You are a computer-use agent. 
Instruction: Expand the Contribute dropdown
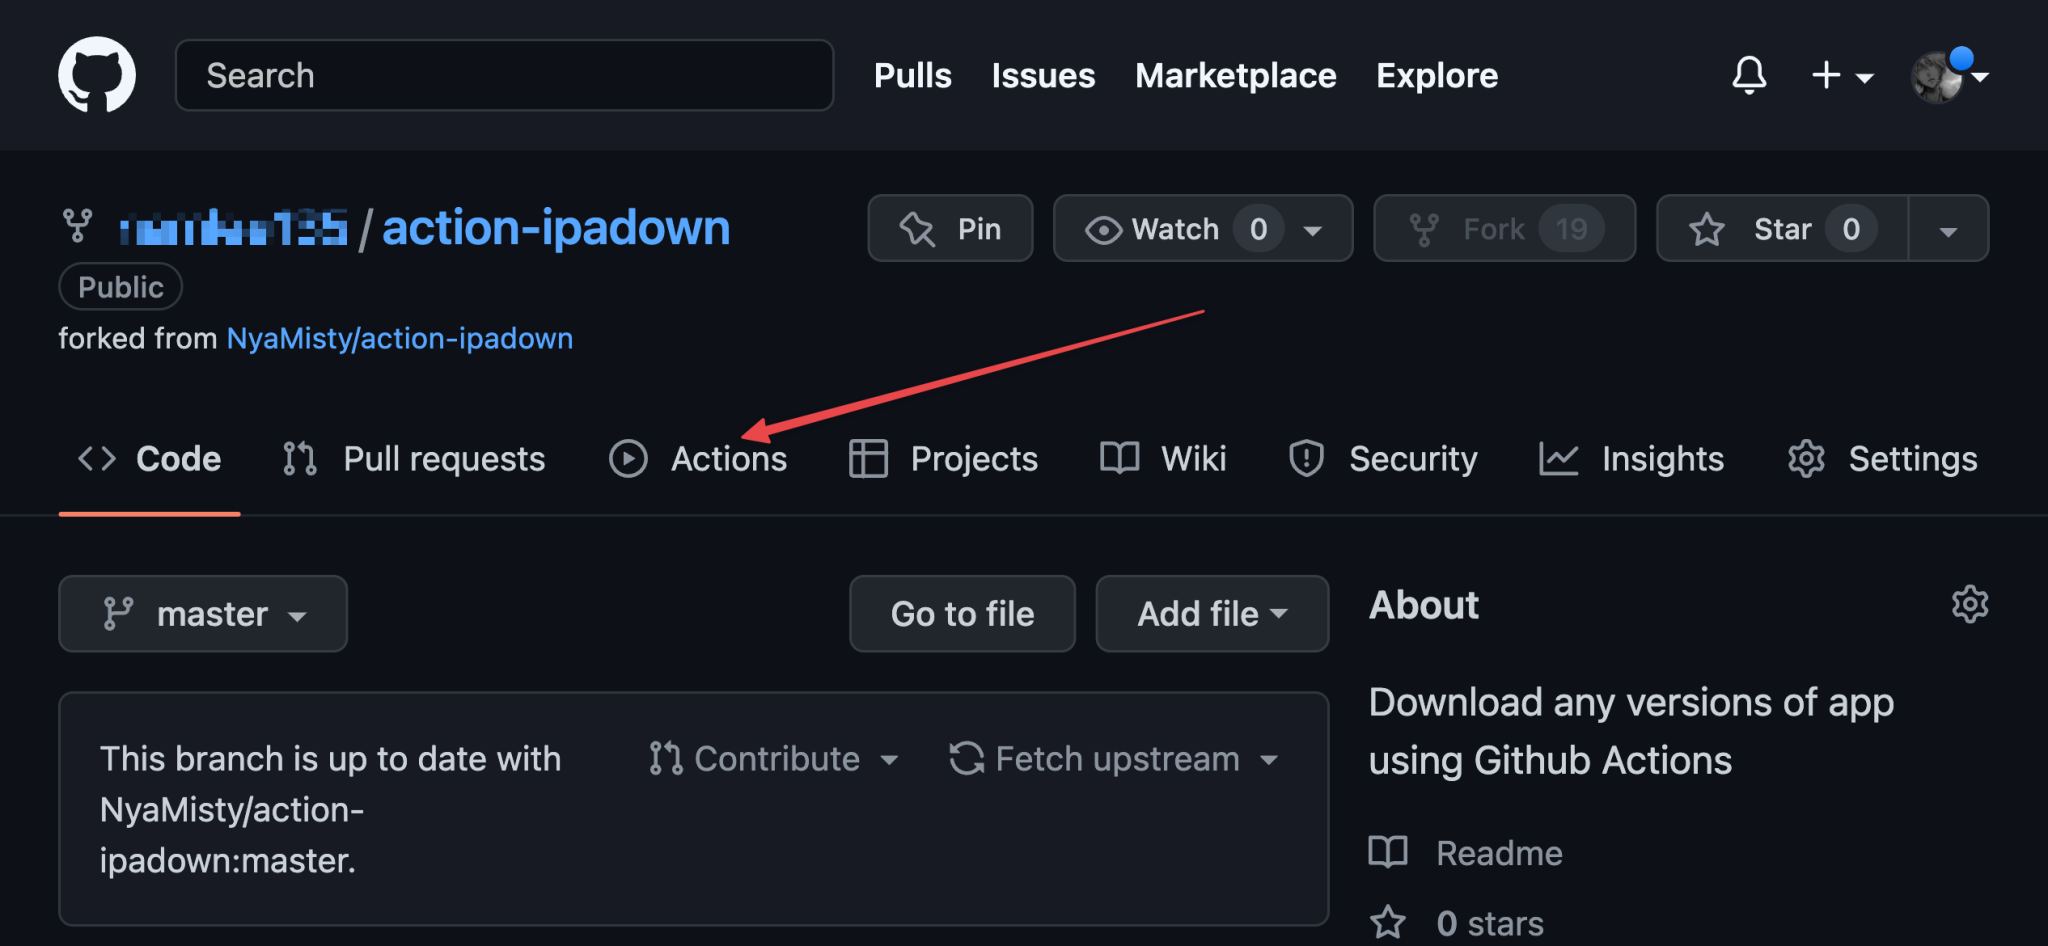click(774, 759)
